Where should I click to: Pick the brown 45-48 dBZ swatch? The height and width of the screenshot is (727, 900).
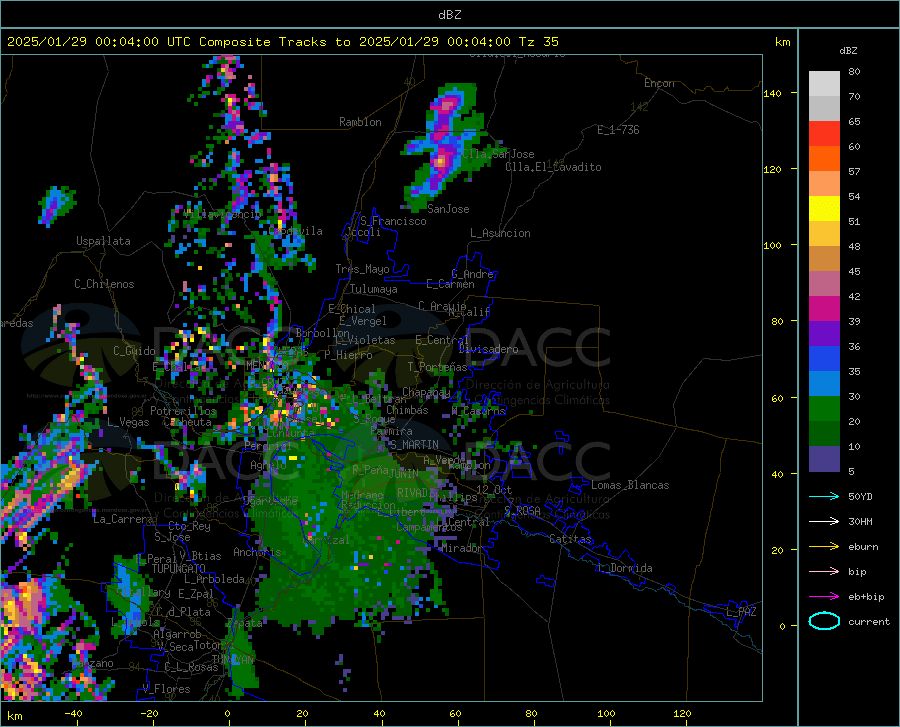pyautogui.click(x=824, y=259)
